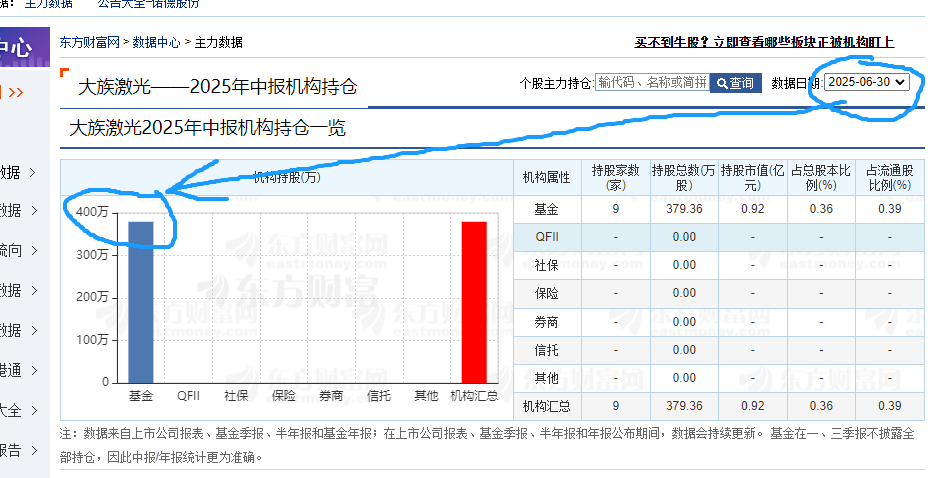This screenshot has height=478, width=938.
Task: Select the 券商 row label in table
Action: pos(547,322)
